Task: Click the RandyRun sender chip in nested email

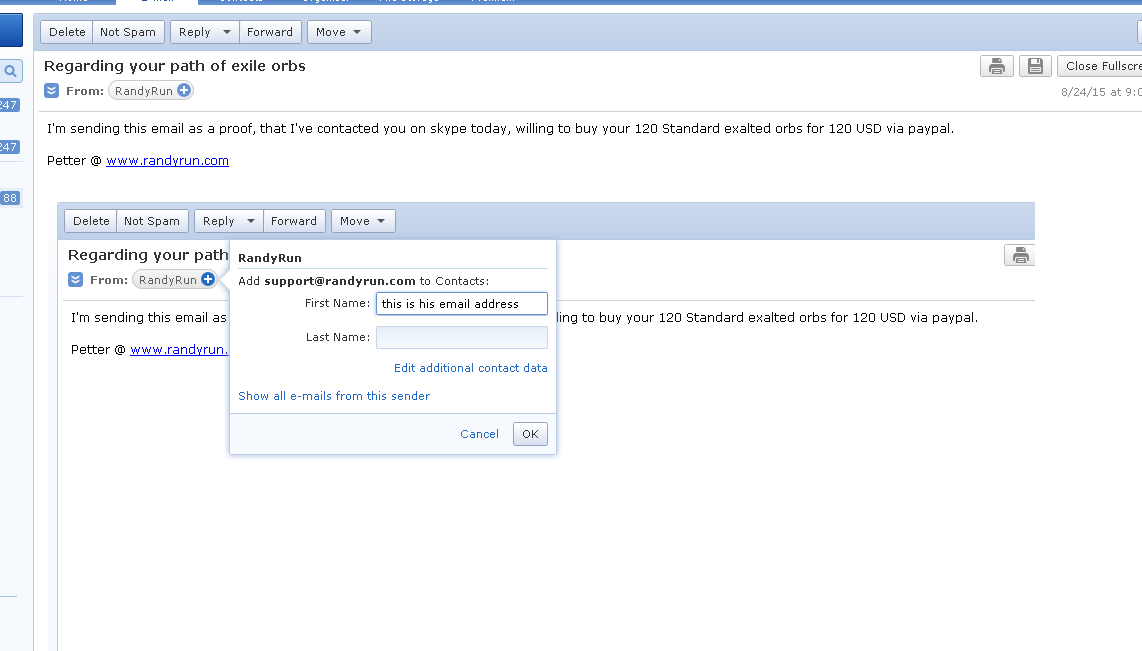Action: coord(175,280)
